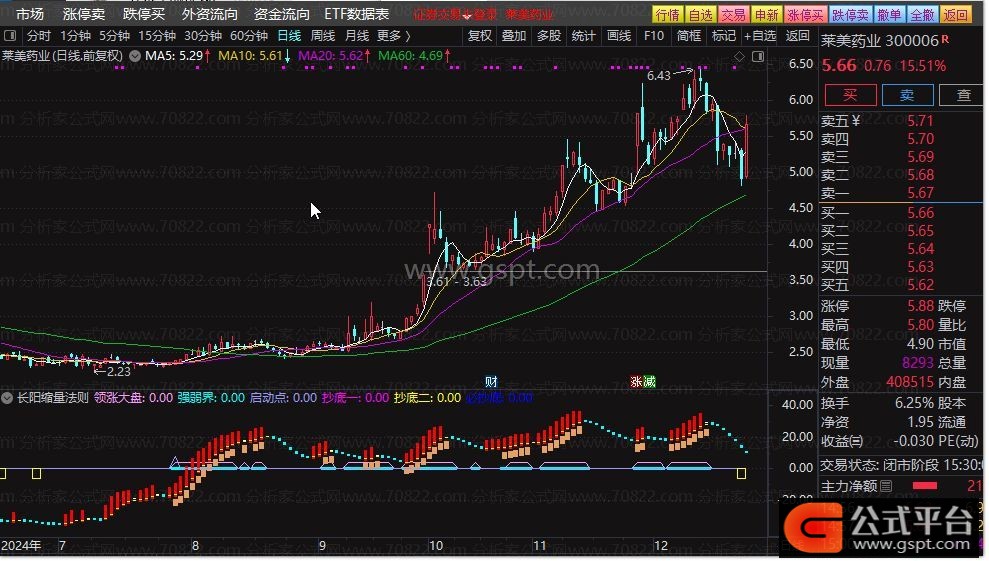The height and width of the screenshot is (561, 989).
Task: Click the pink 交易 button
Action: click(x=734, y=15)
